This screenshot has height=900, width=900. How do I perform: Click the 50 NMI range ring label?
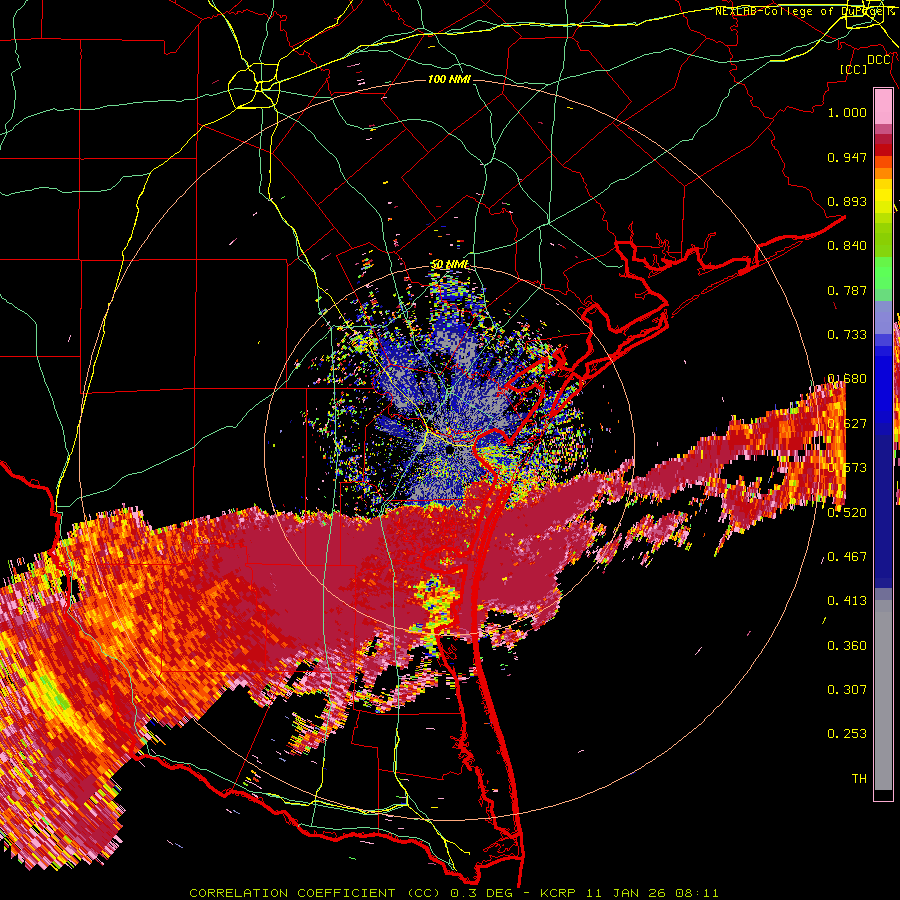(449, 265)
